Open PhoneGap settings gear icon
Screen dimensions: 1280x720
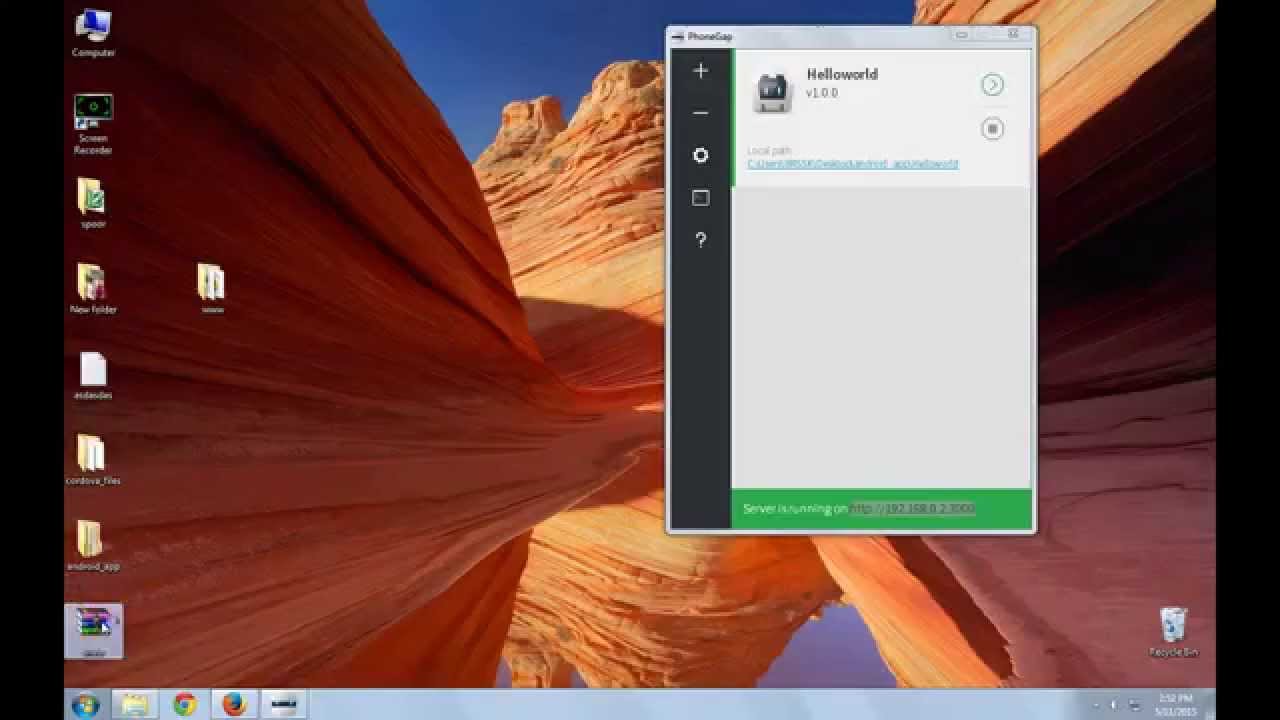[x=701, y=155]
